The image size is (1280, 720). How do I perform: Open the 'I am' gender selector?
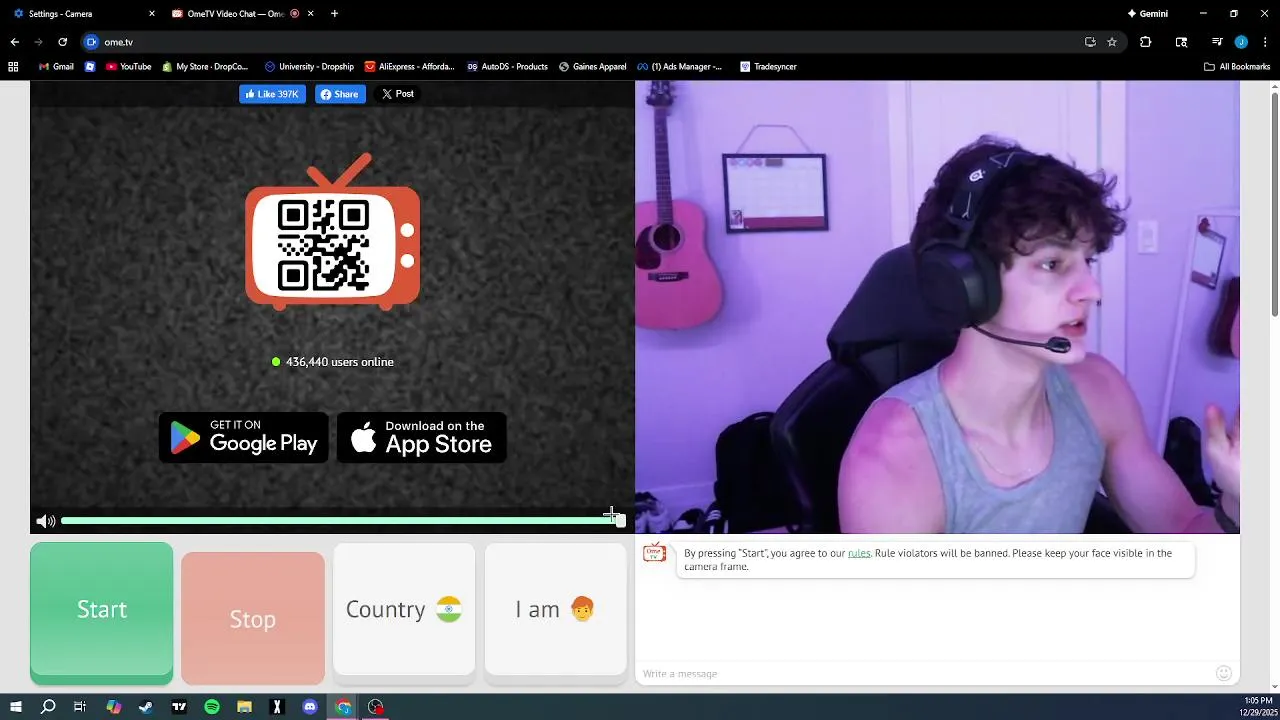point(555,609)
